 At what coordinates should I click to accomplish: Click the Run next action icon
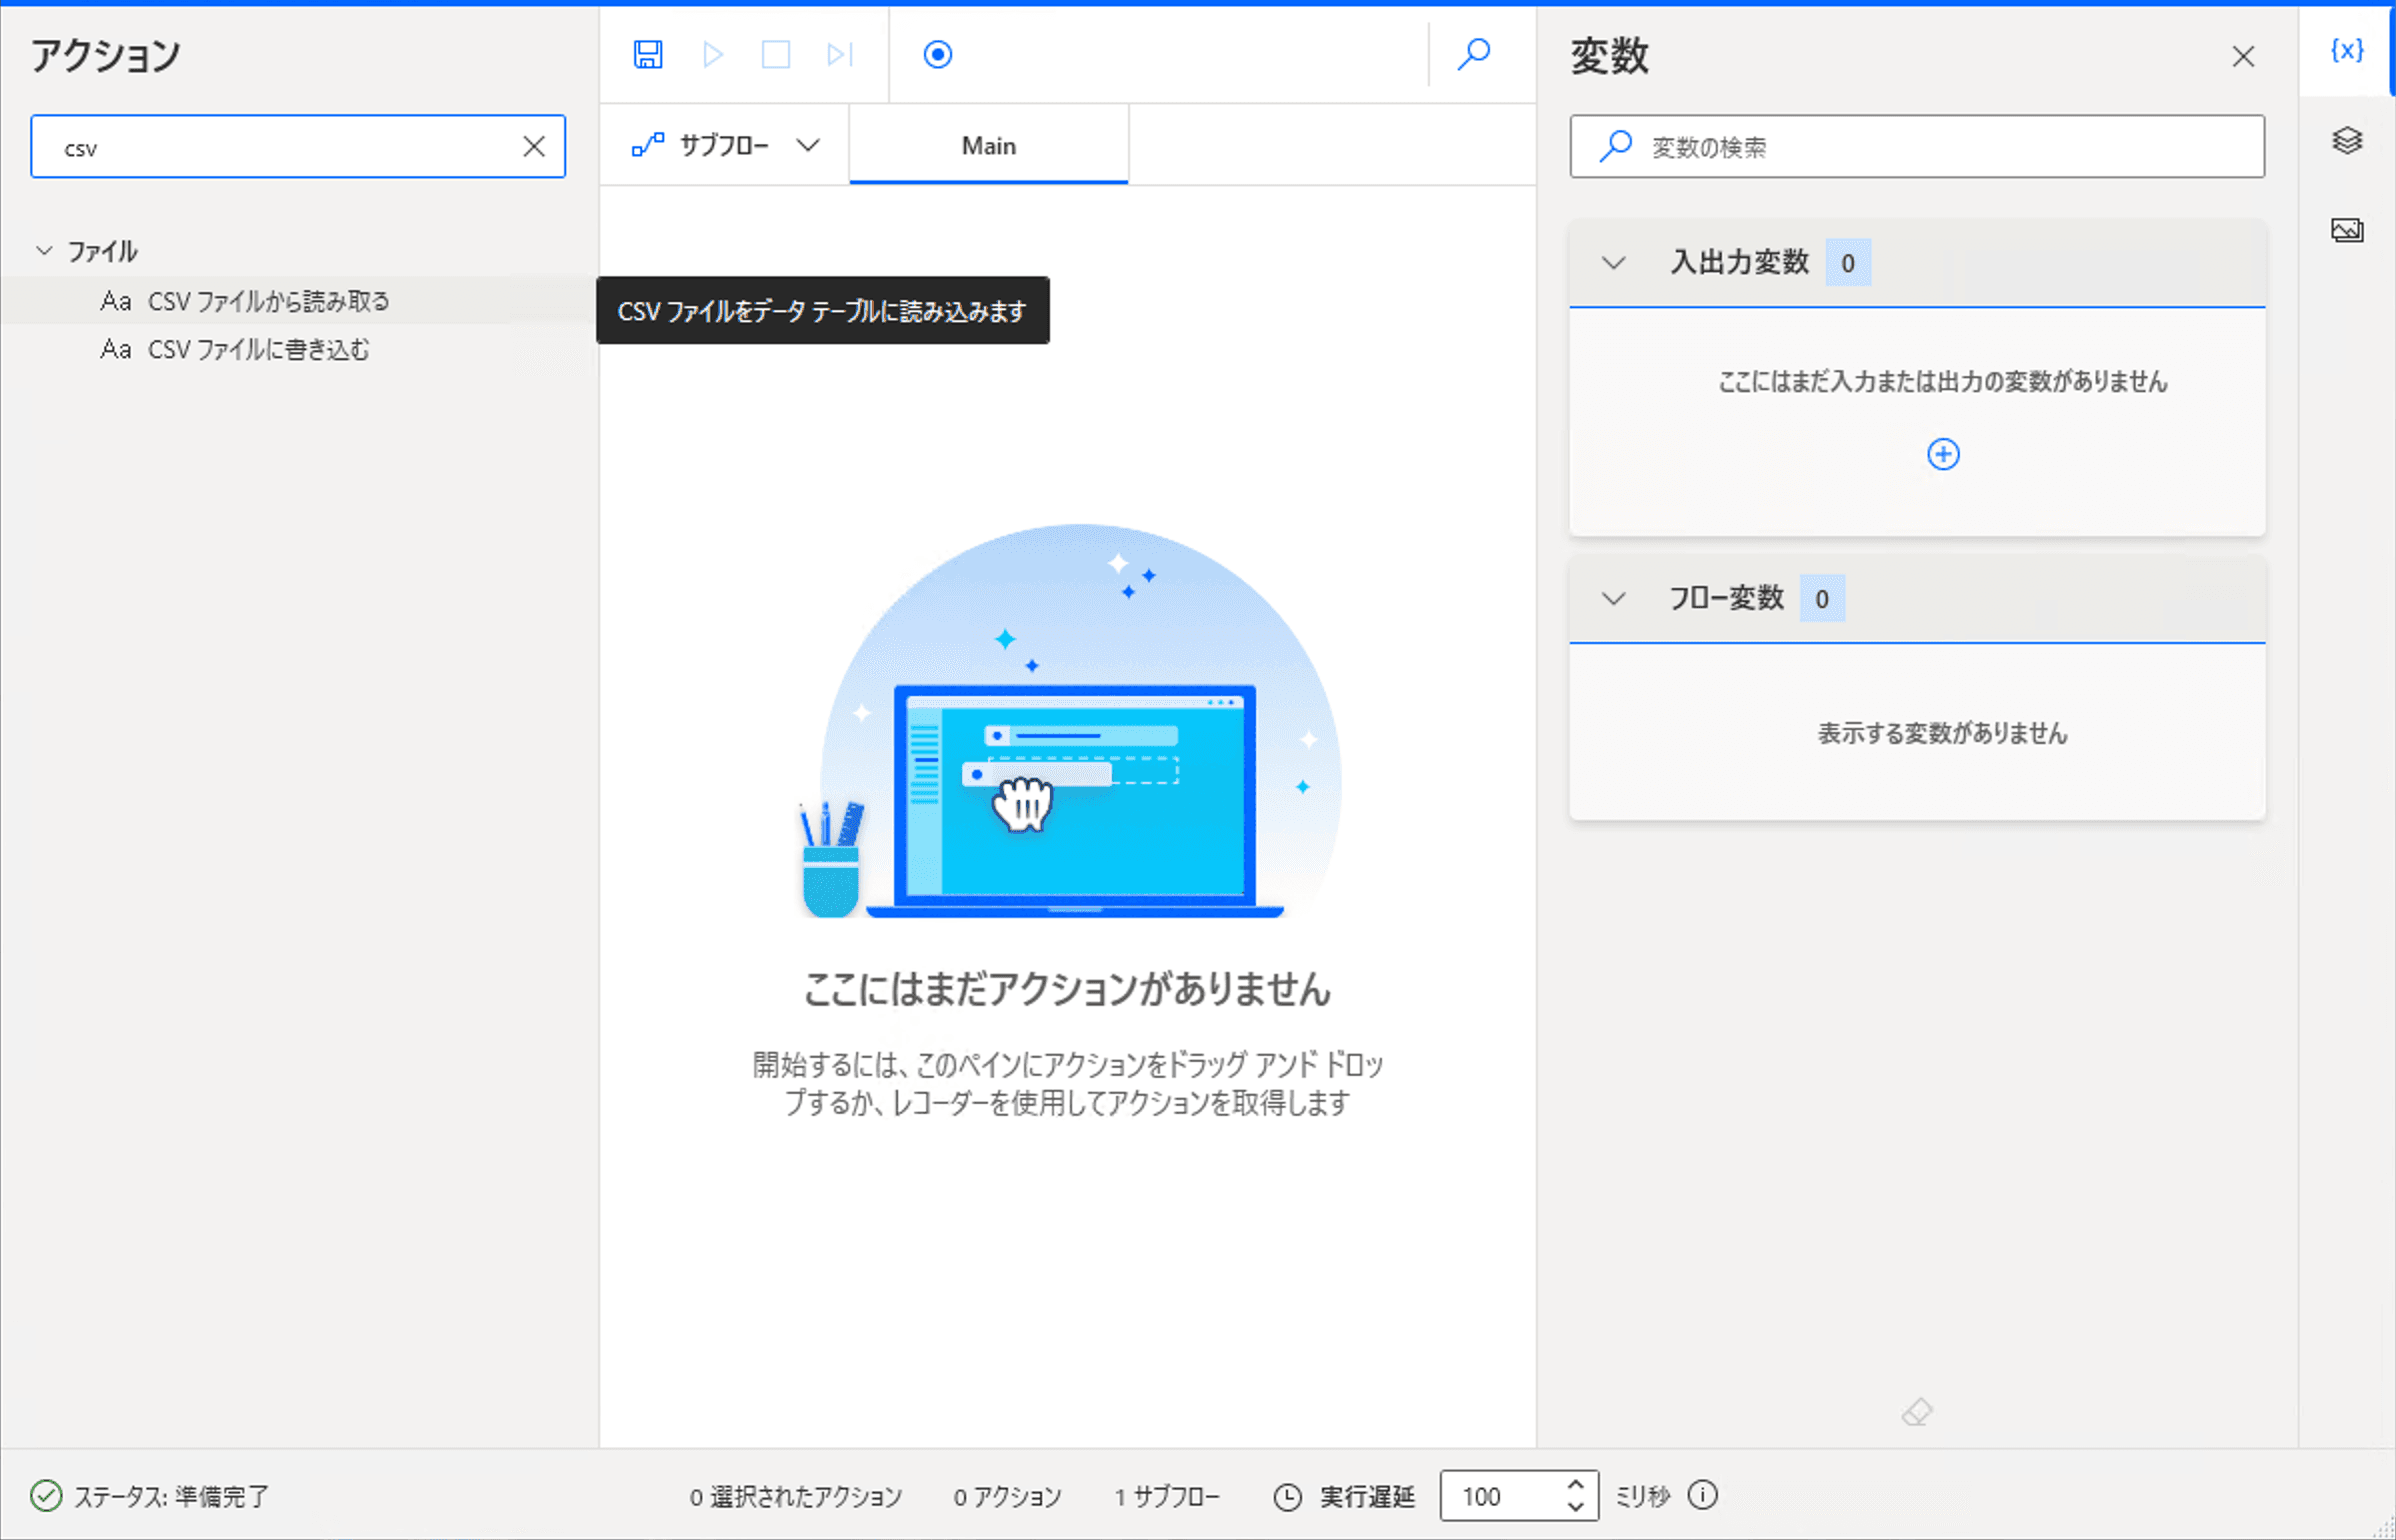point(840,54)
